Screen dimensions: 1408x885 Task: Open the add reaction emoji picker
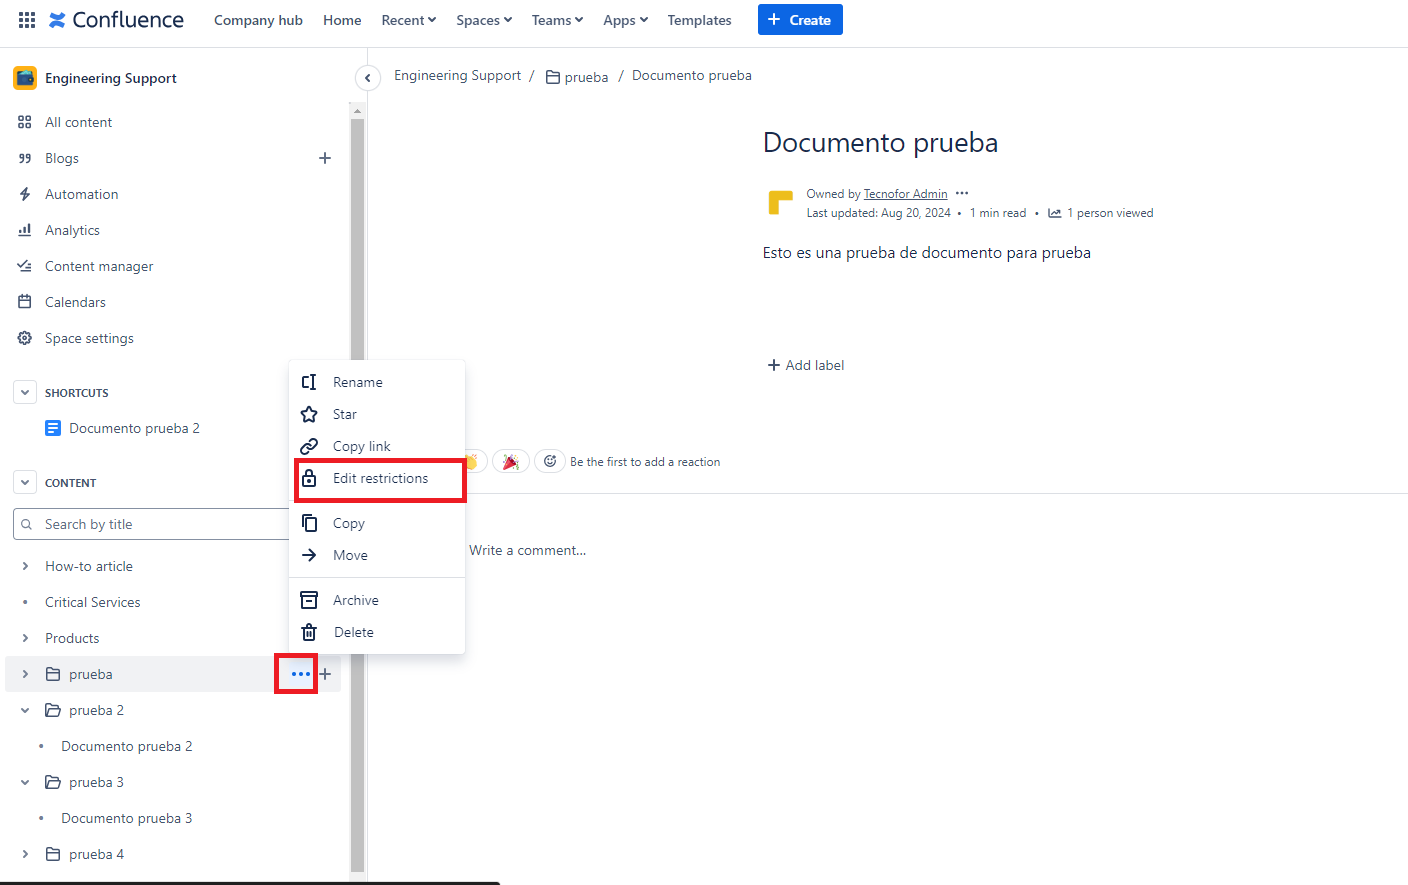pyautogui.click(x=550, y=462)
